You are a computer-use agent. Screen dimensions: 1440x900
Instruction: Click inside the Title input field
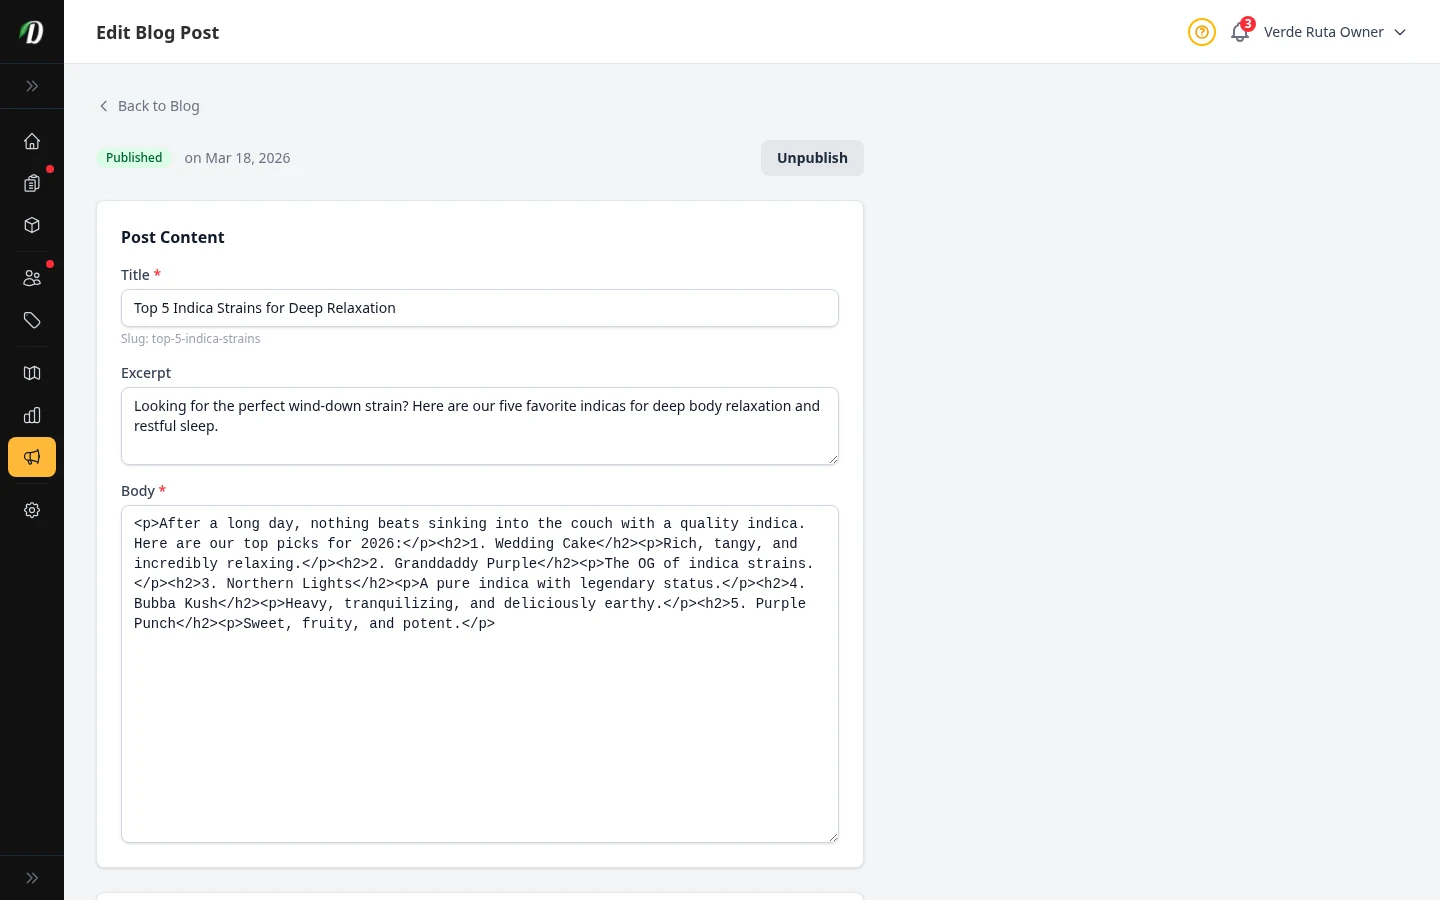[480, 308]
